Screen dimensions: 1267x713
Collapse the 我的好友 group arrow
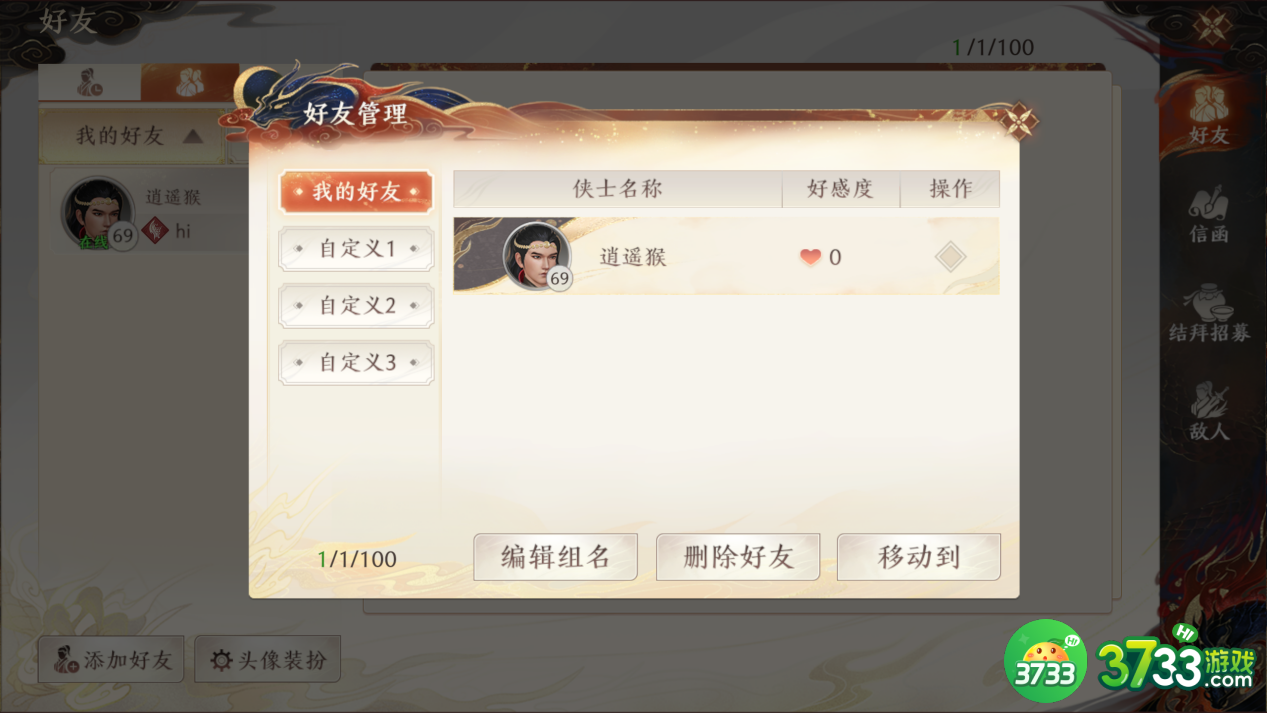point(192,136)
